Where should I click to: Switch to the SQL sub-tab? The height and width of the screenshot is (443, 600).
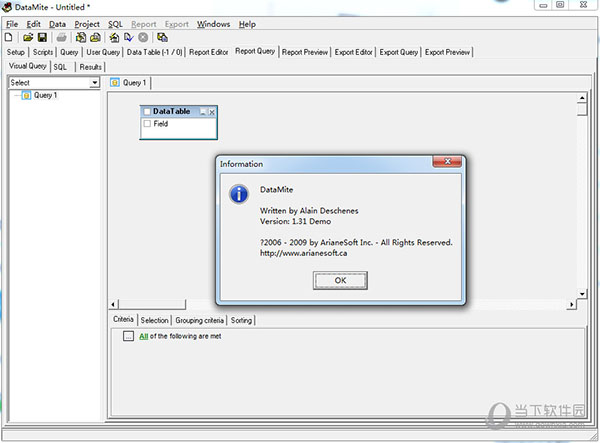pos(60,67)
